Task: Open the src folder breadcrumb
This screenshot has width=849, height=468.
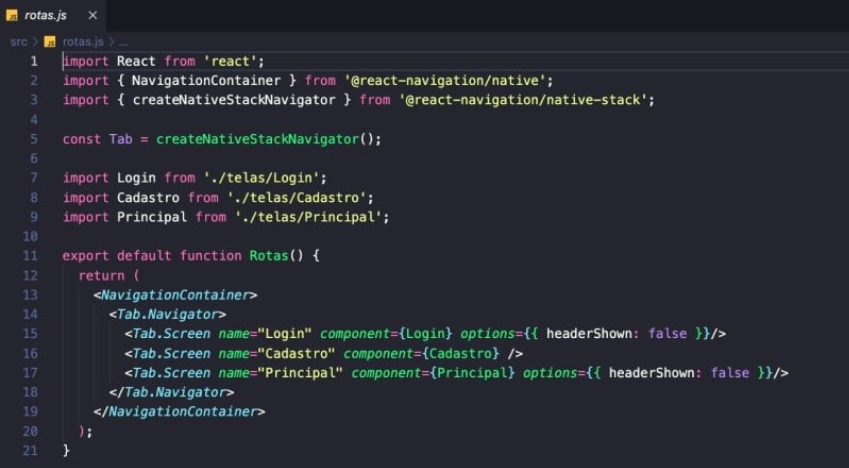Action: click(18, 42)
